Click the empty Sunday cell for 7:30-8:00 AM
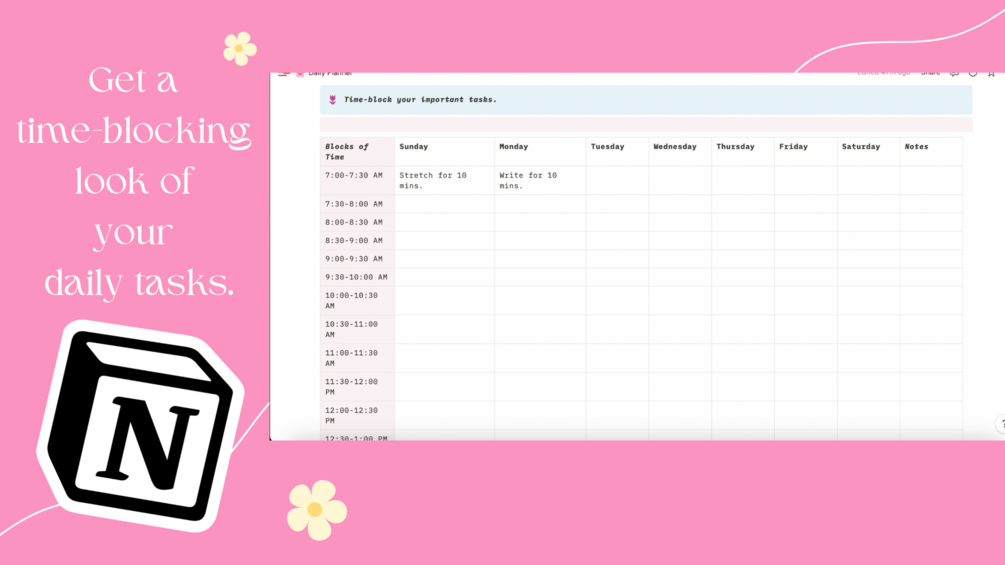This screenshot has height=565, width=1005. (444, 204)
